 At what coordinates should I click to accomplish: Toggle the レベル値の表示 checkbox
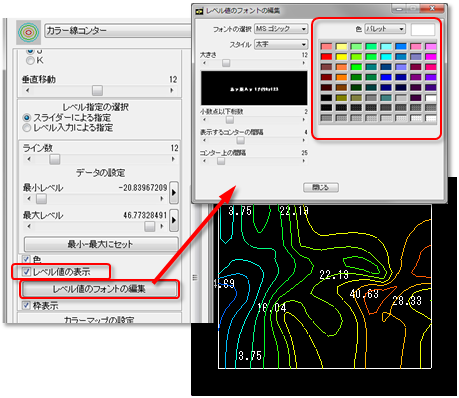click(26, 272)
